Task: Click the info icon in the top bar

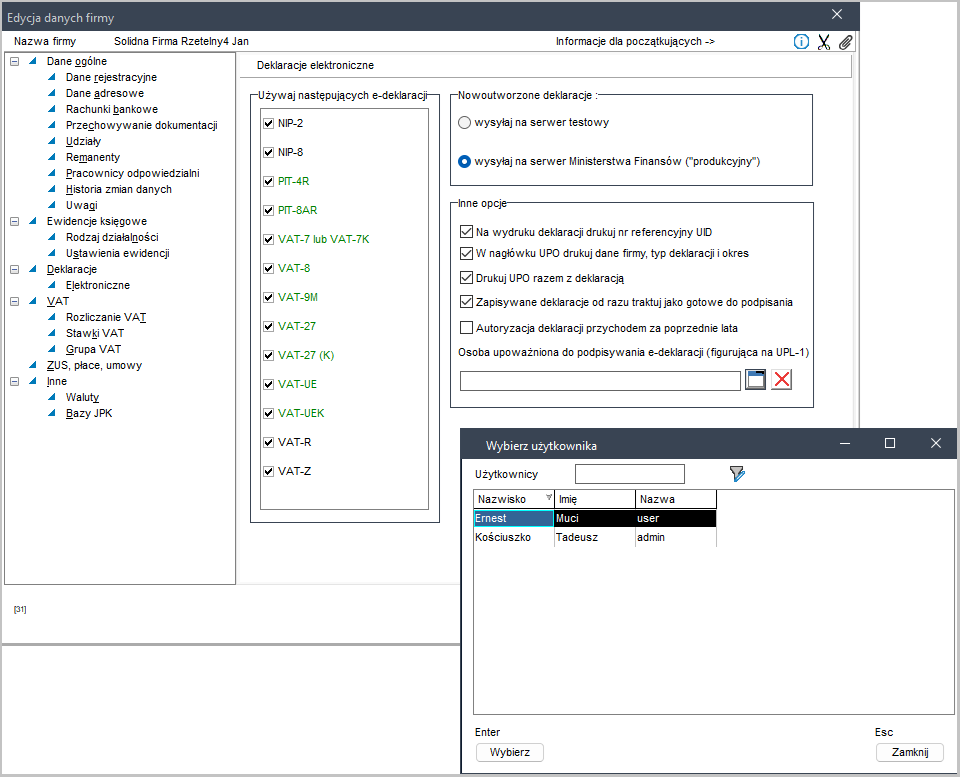Action: click(801, 42)
